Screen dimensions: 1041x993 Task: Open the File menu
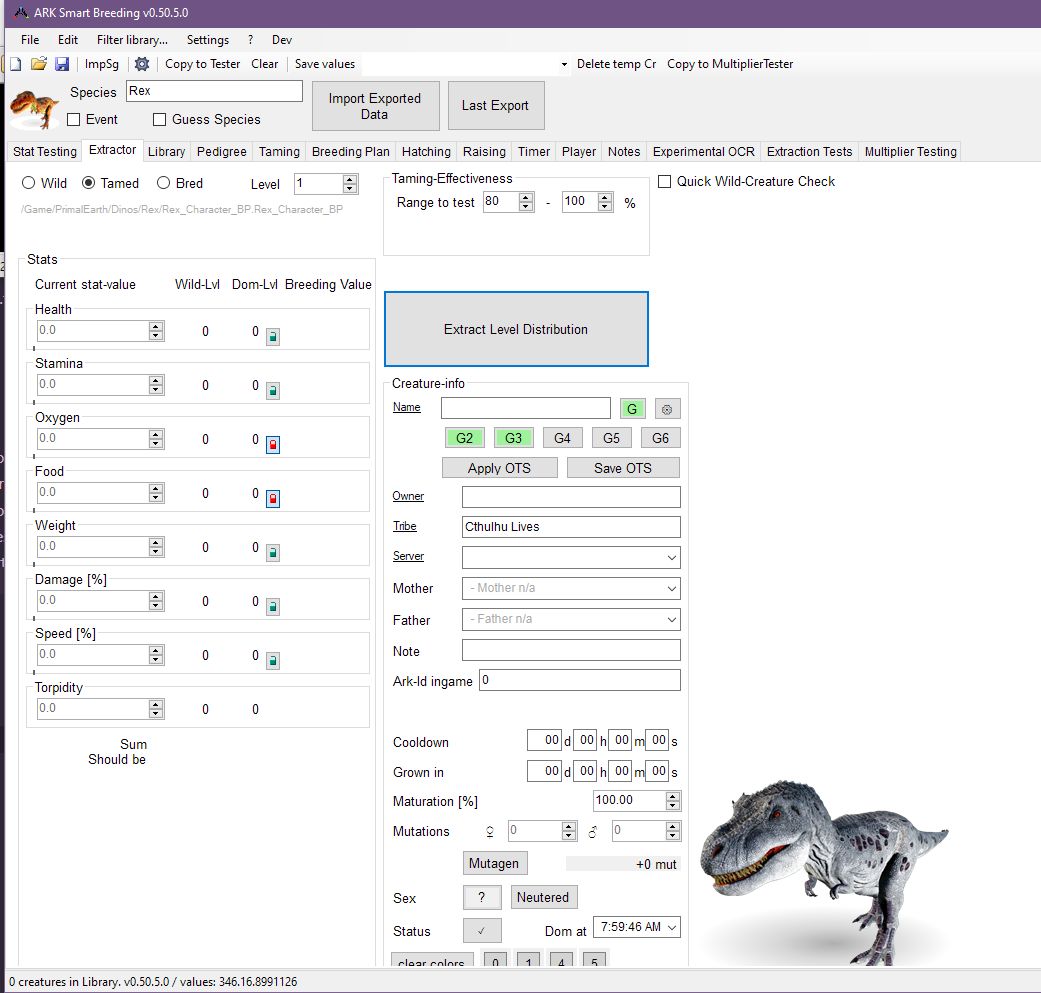[x=30, y=40]
